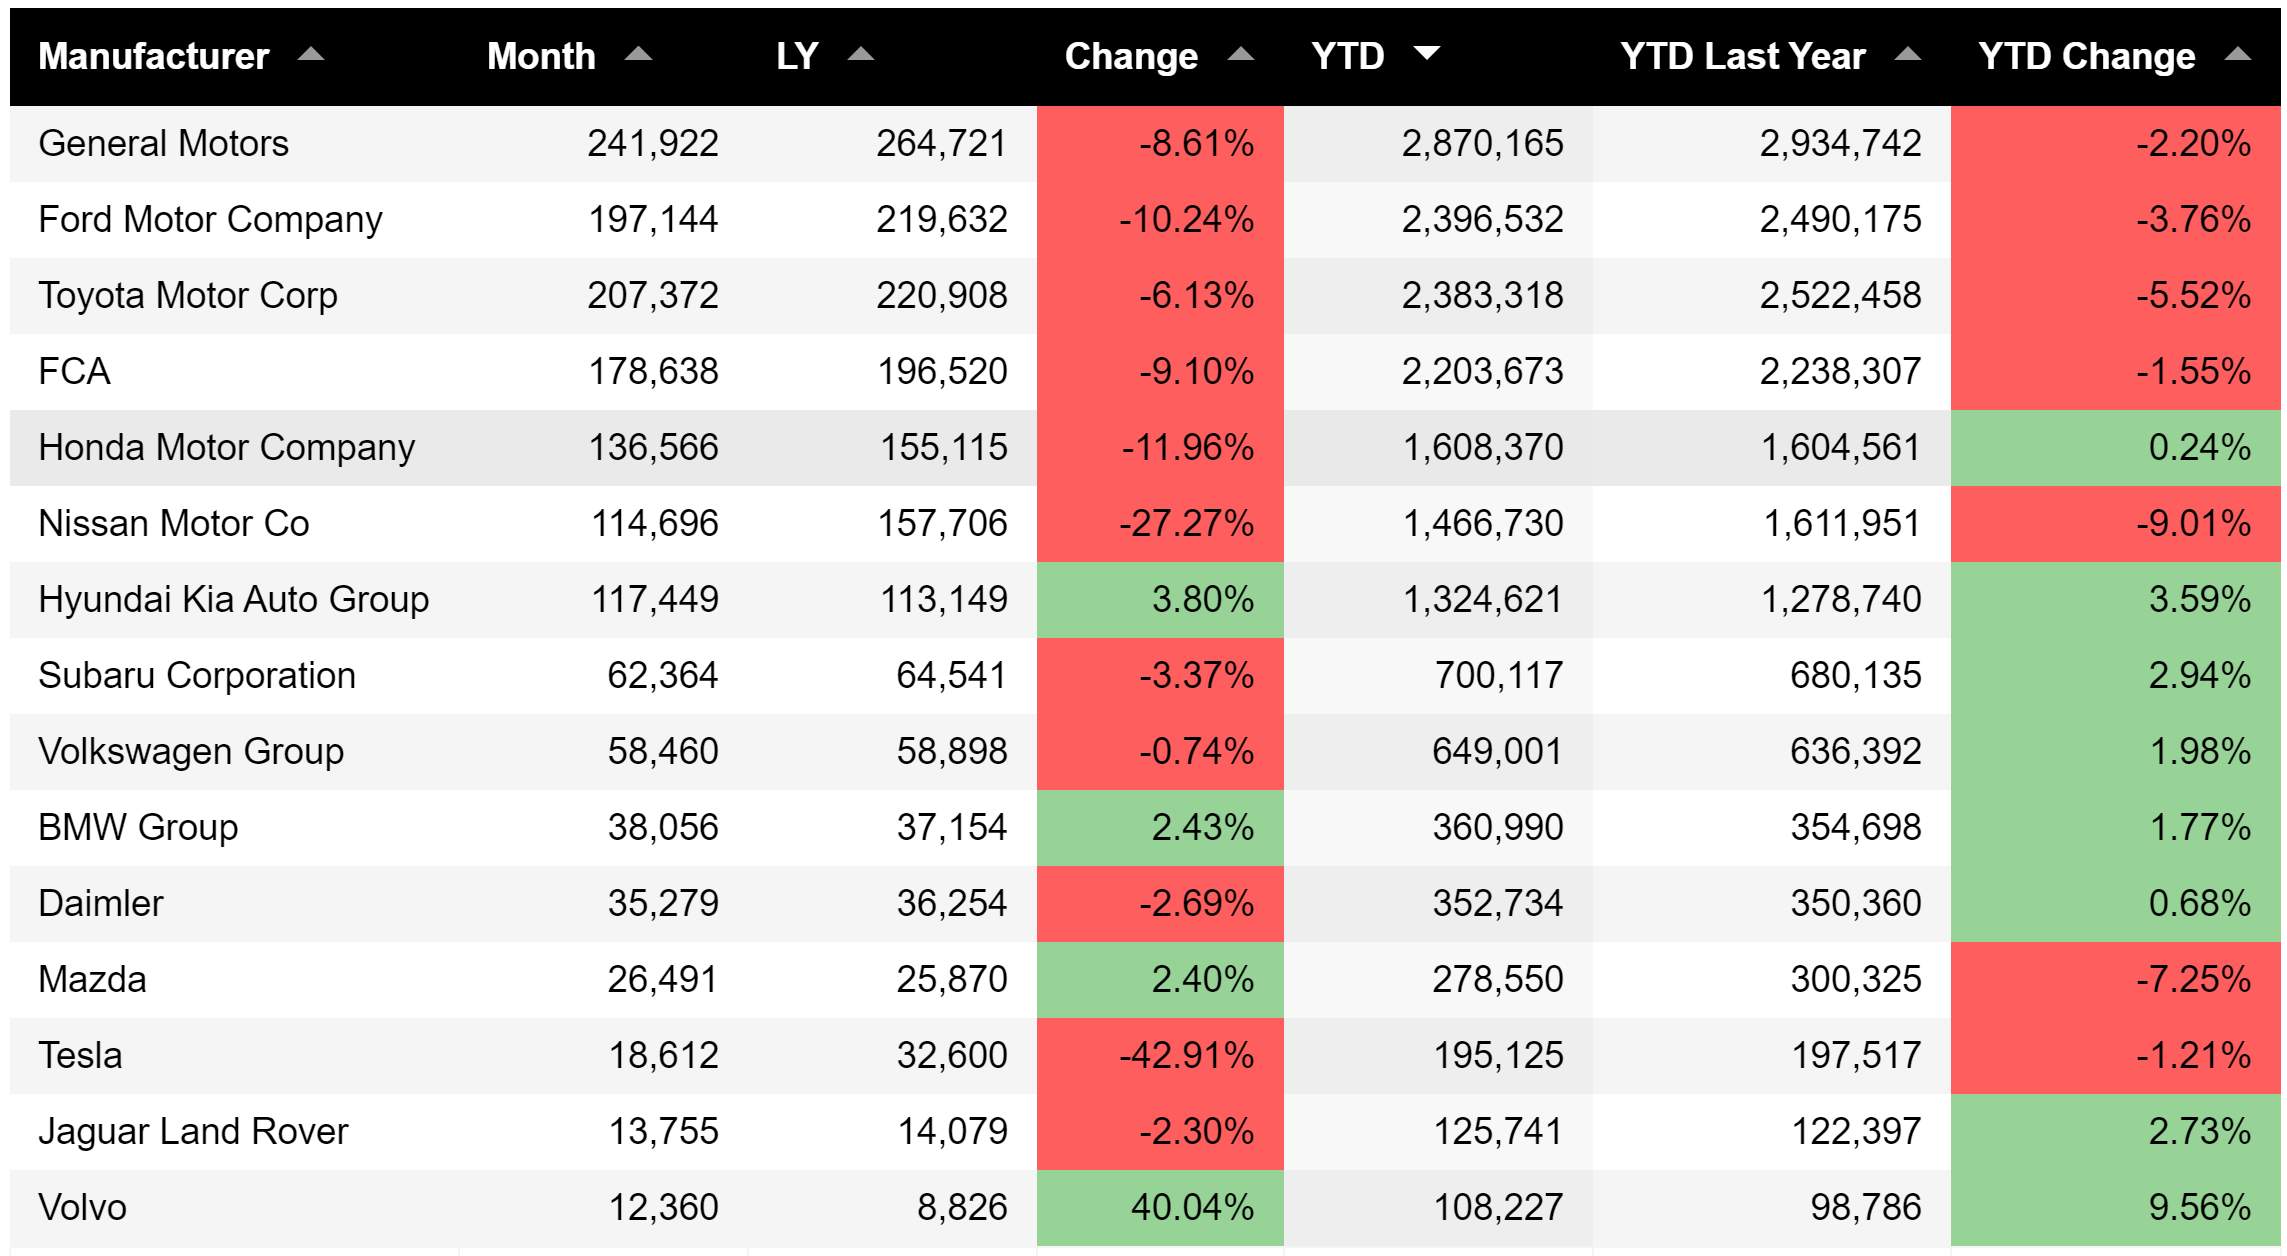Click General Motors YTD value 2,870,165
Image resolution: width=2287 pixels, height=1256 pixels.
click(x=1482, y=143)
